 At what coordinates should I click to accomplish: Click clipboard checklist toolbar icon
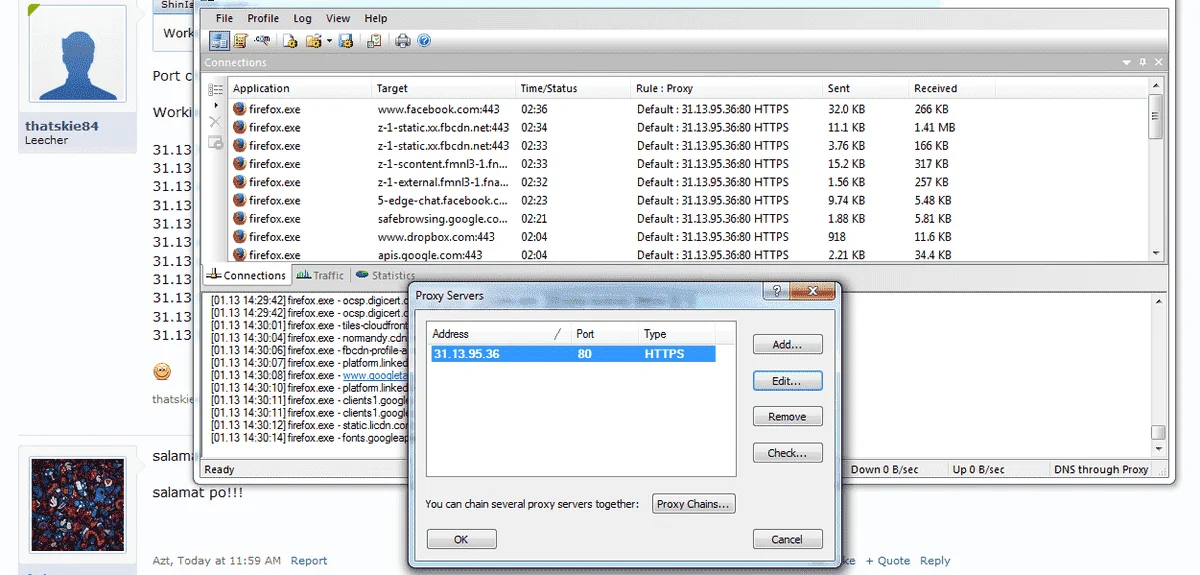374,40
